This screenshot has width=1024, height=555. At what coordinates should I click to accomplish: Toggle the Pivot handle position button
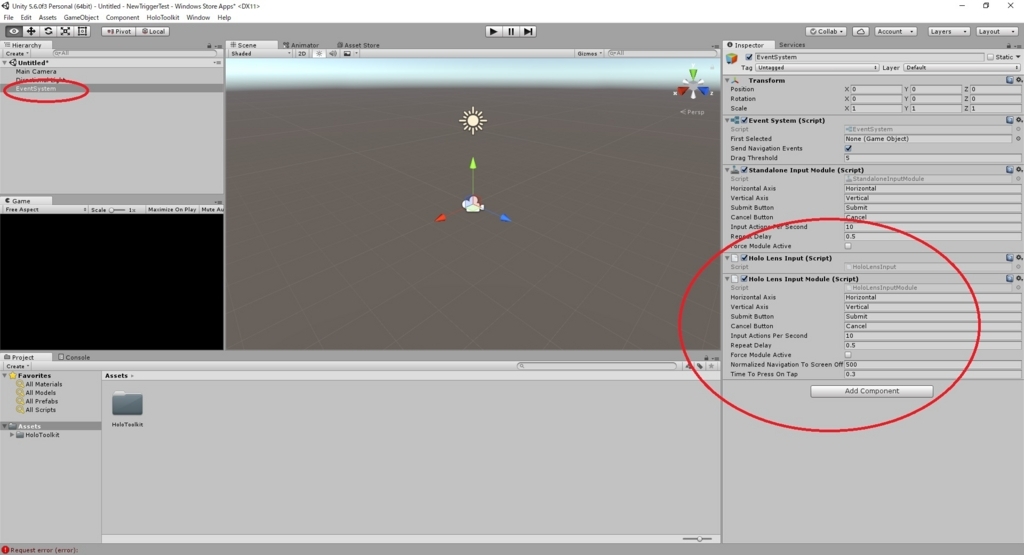coord(119,31)
